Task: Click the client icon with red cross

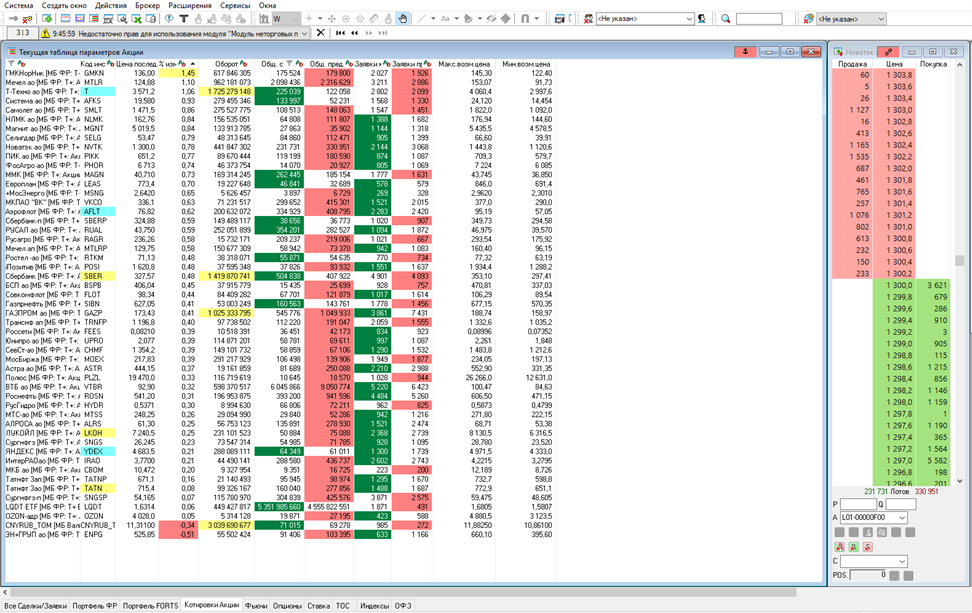Action: tap(588, 19)
